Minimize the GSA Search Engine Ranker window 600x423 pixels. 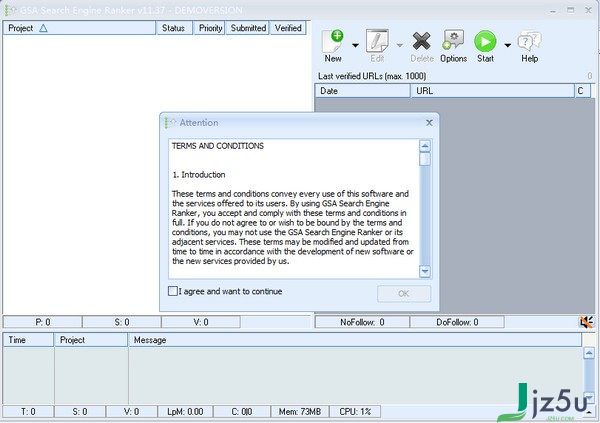coord(553,11)
